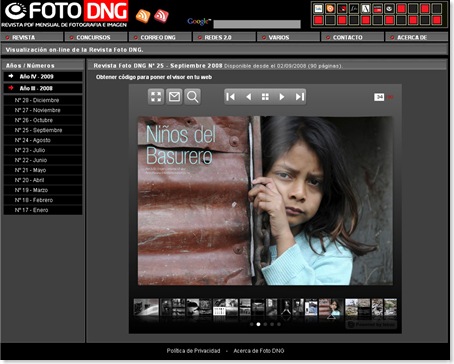The image size is (454, 364).
Task: Open the ACERCA DE menu
Action: (417, 37)
